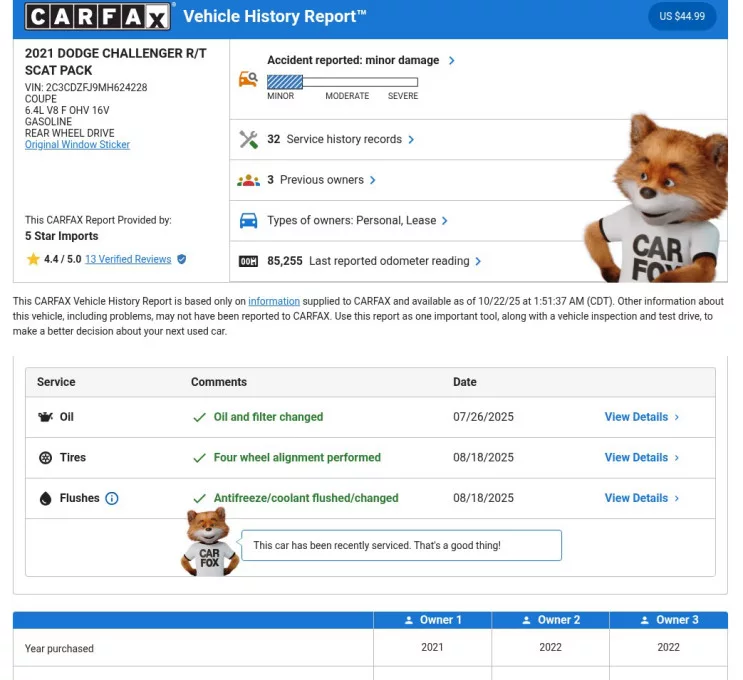The image size is (743, 680).
Task: Click the Owner 2 column header
Action: [x=551, y=620]
